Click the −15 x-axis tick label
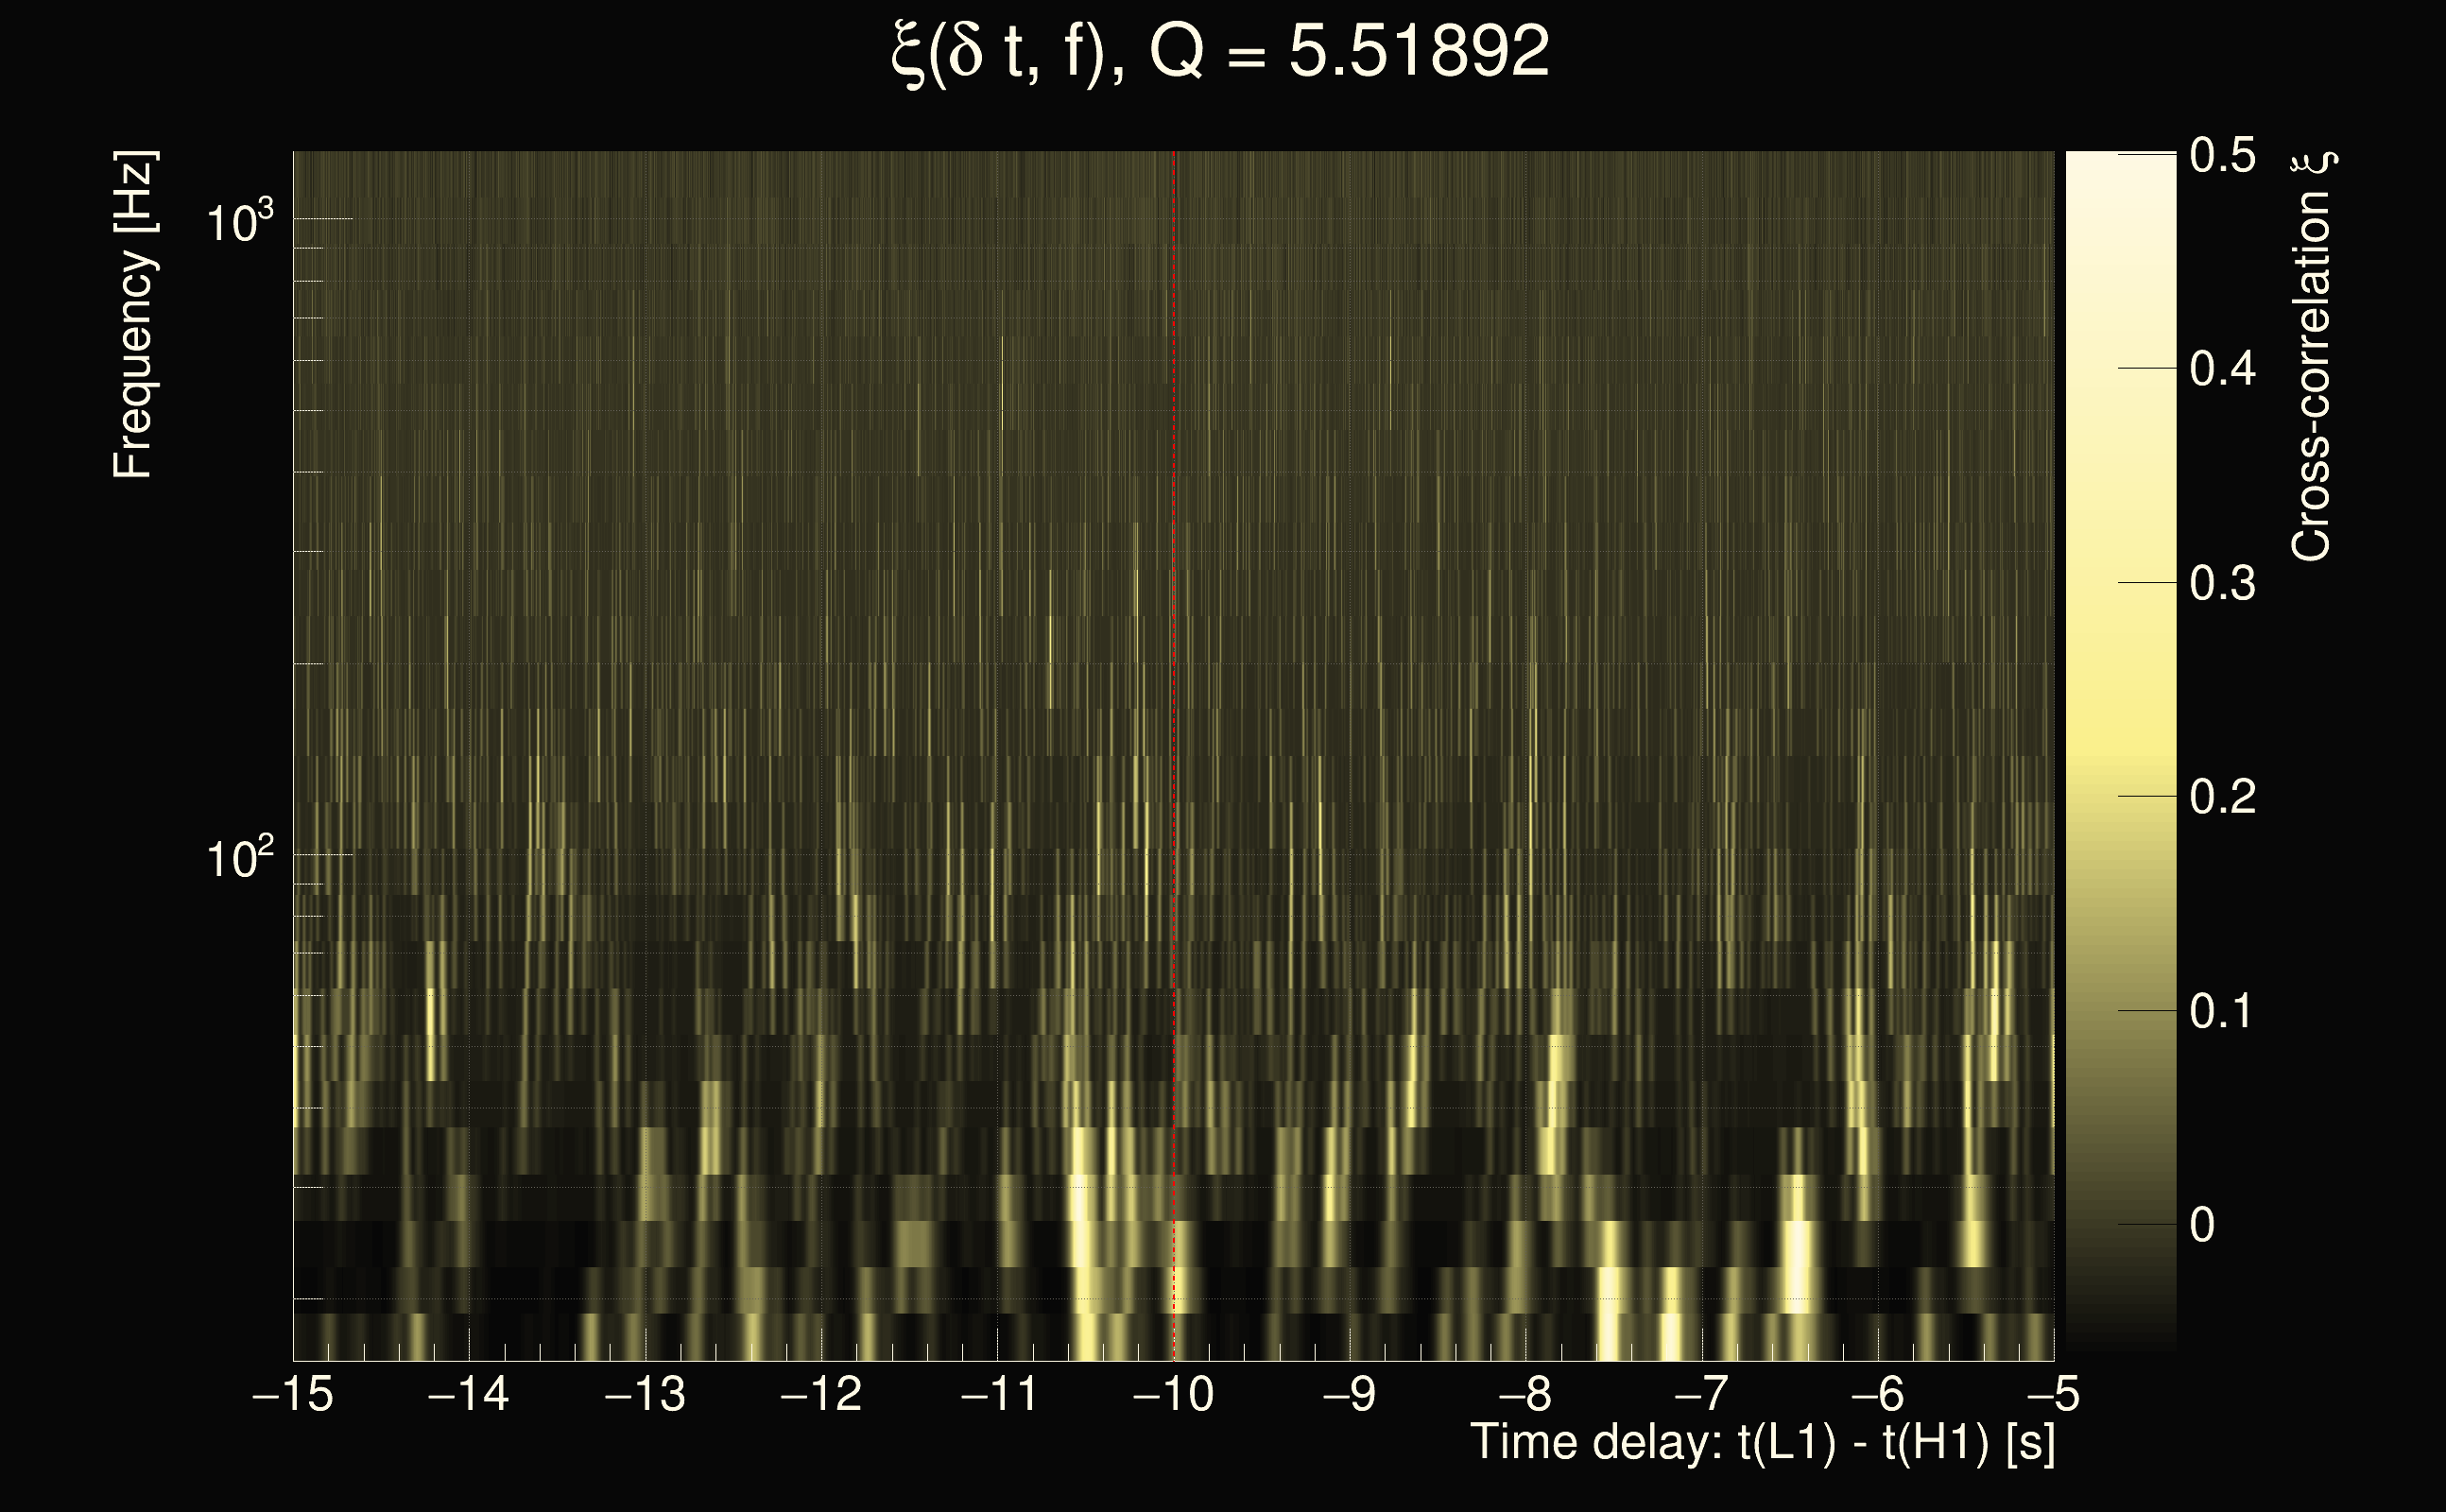Image resolution: width=2446 pixels, height=1512 pixels. click(x=293, y=1394)
